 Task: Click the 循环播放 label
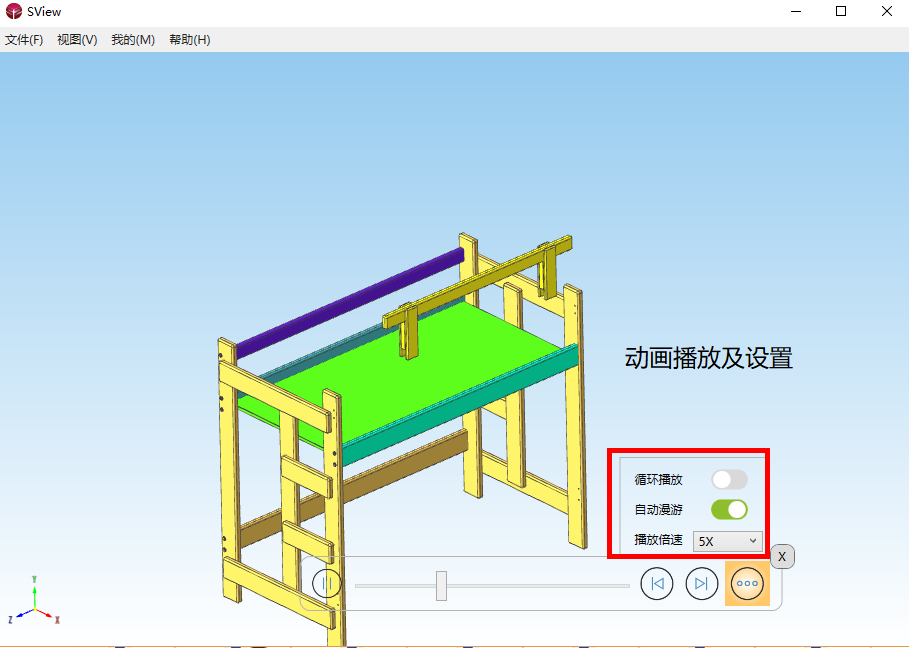click(x=659, y=480)
